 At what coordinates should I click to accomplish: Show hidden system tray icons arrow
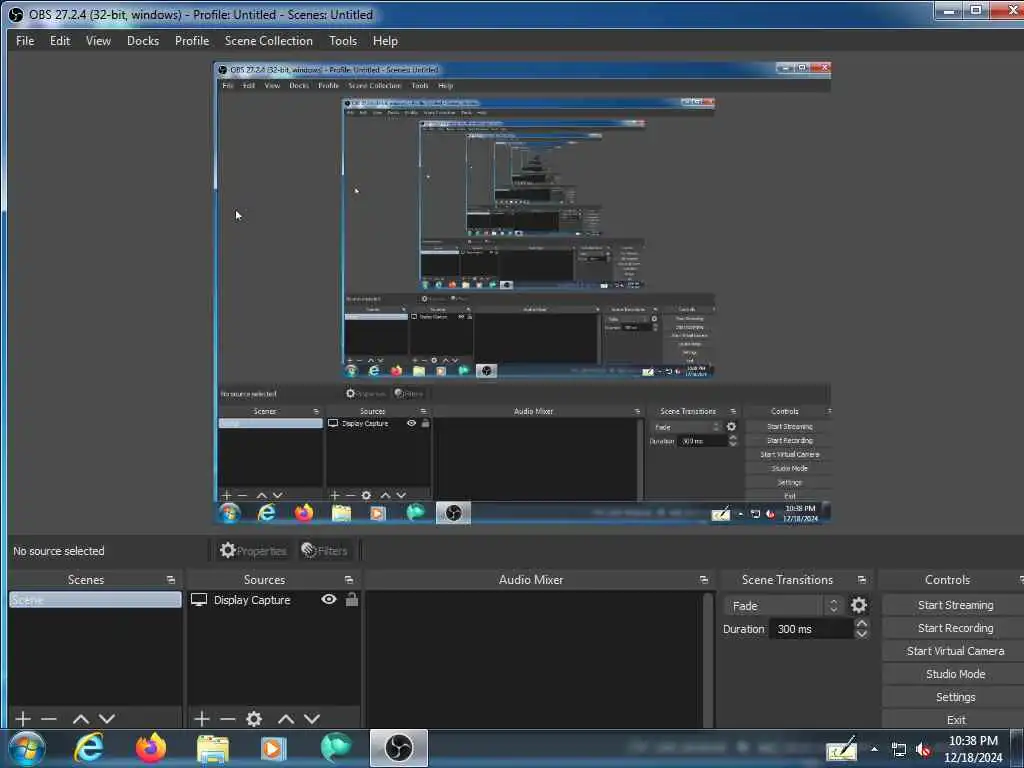point(874,750)
